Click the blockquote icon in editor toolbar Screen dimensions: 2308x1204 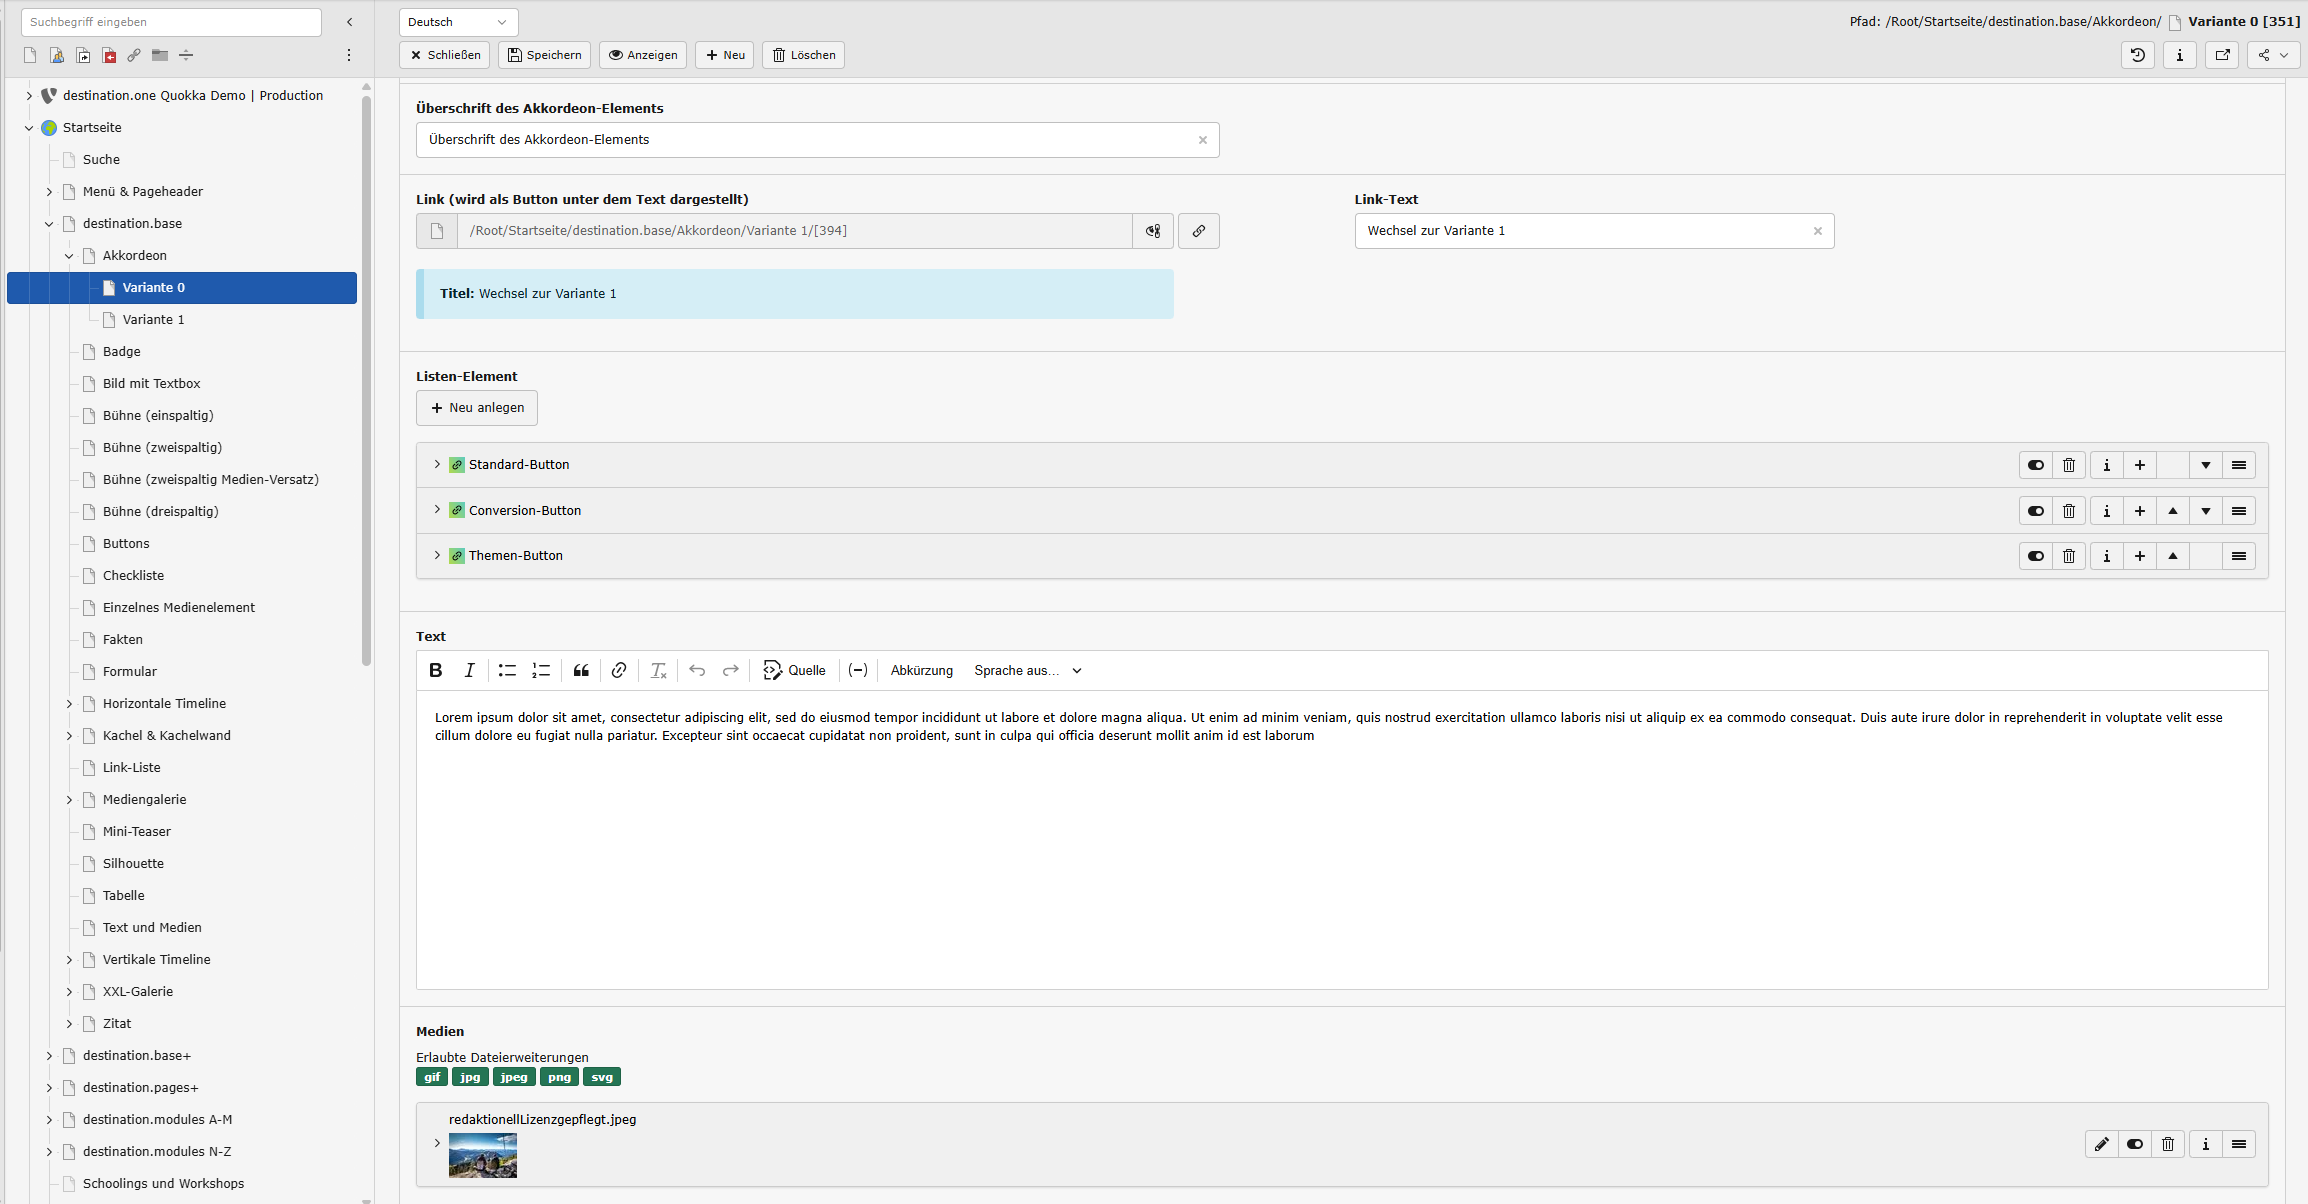pyautogui.click(x=581, y=671)
